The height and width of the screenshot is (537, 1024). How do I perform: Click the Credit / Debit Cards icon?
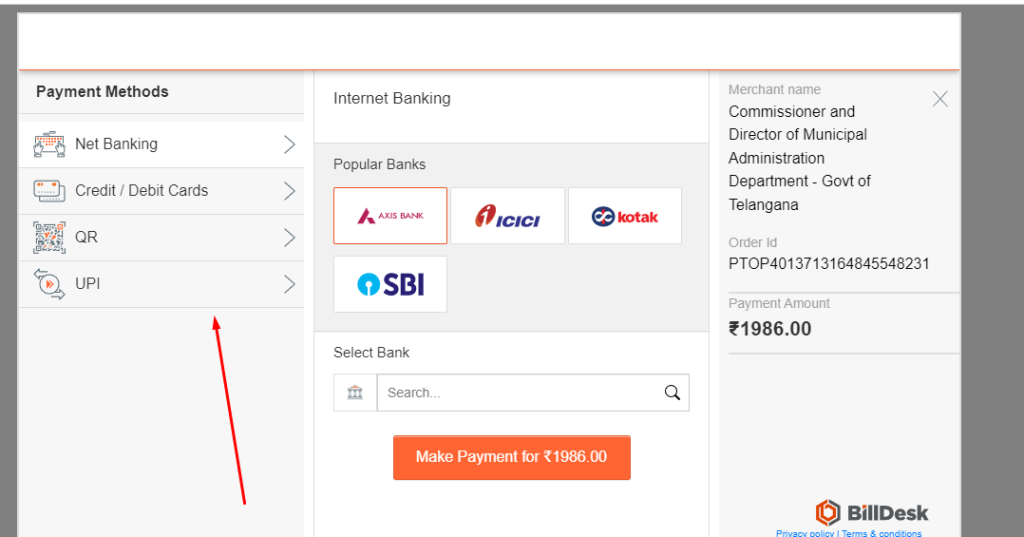coord(49,190)
